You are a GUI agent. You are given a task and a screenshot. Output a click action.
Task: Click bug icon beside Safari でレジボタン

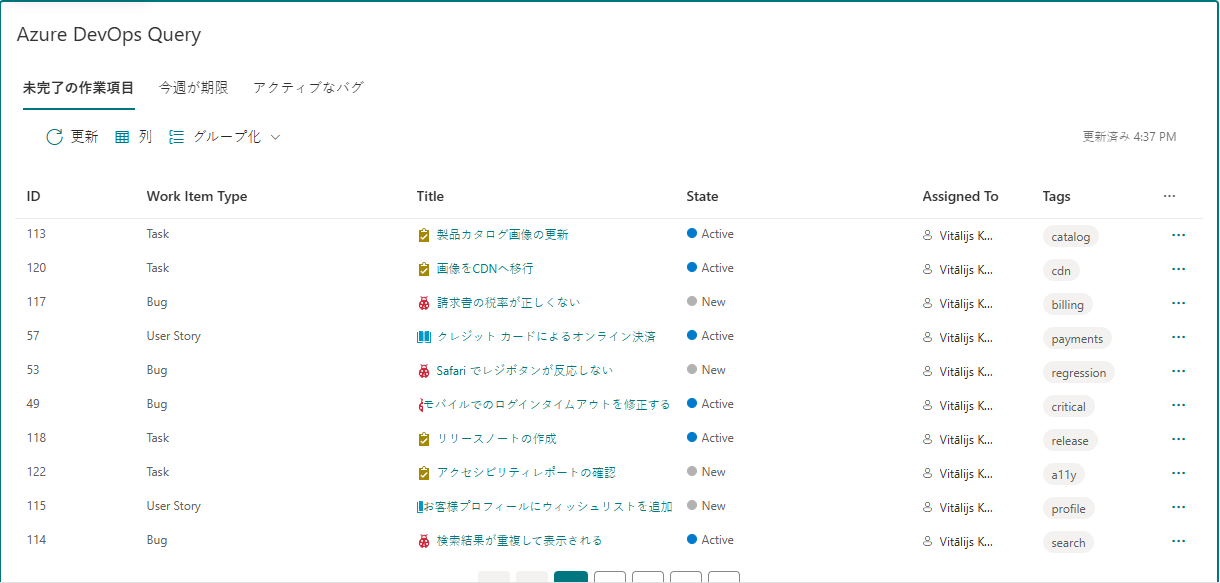(x=424, y=371)
